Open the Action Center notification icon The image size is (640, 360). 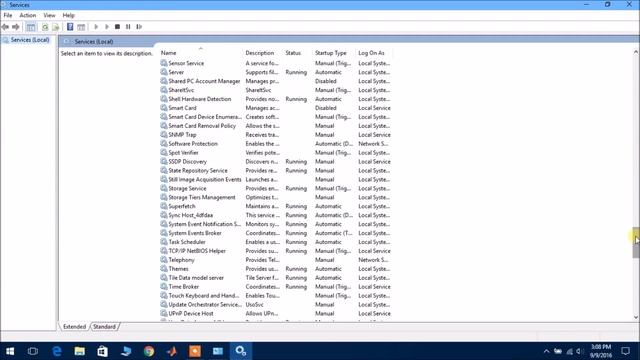pos(625,351)
